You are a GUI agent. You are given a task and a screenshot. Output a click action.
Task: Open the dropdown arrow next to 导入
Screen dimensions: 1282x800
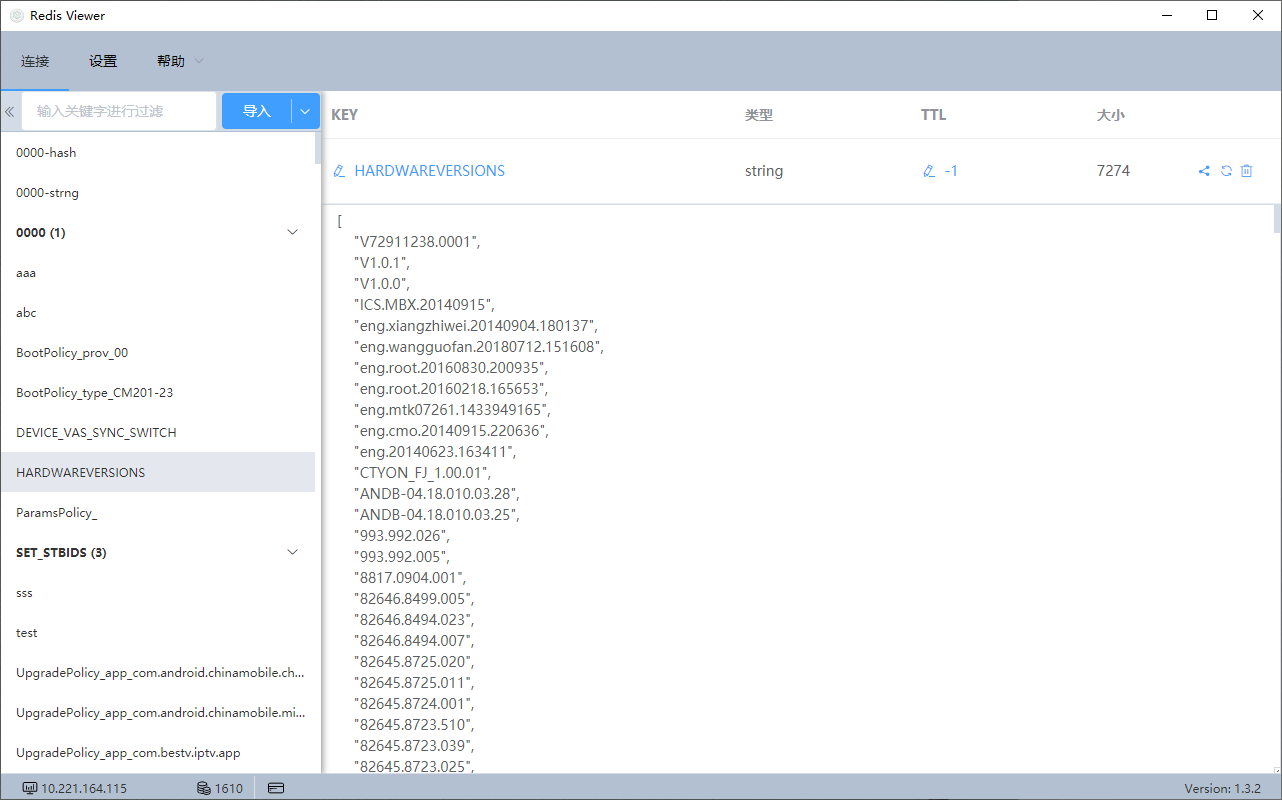click(306, 111)
